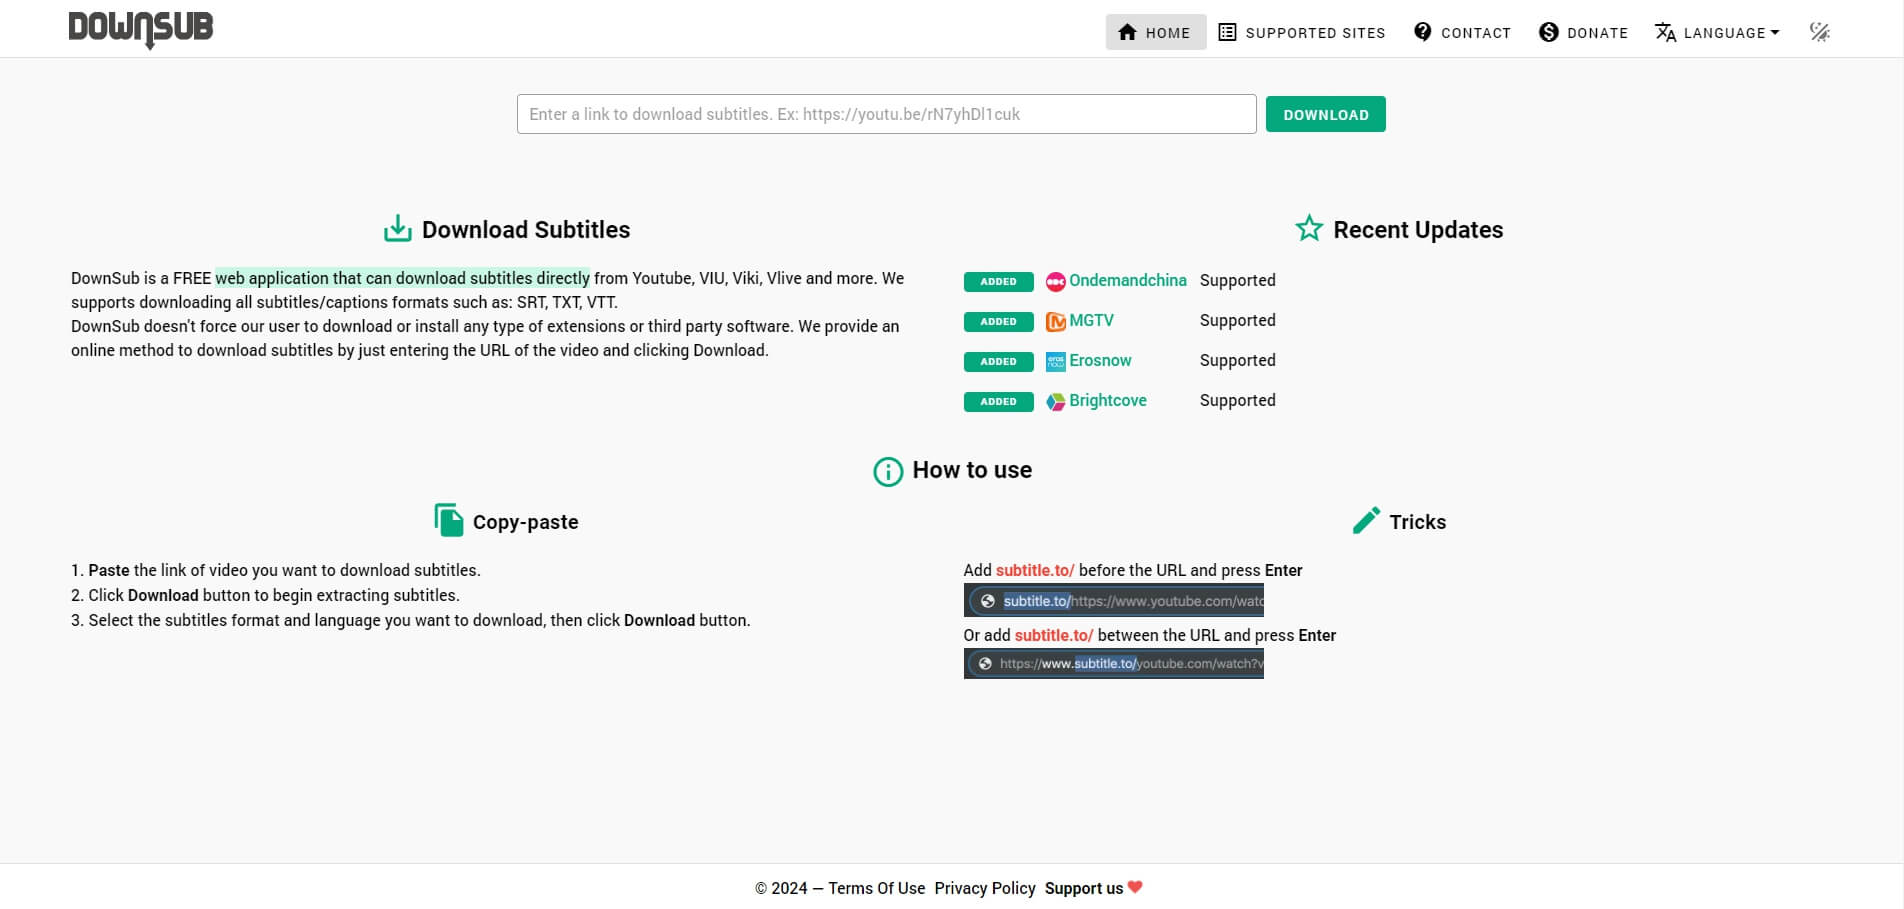Toggle the dark theme icon
The width and height of the screenshot is (1904, 909).
coord(1820,32)
